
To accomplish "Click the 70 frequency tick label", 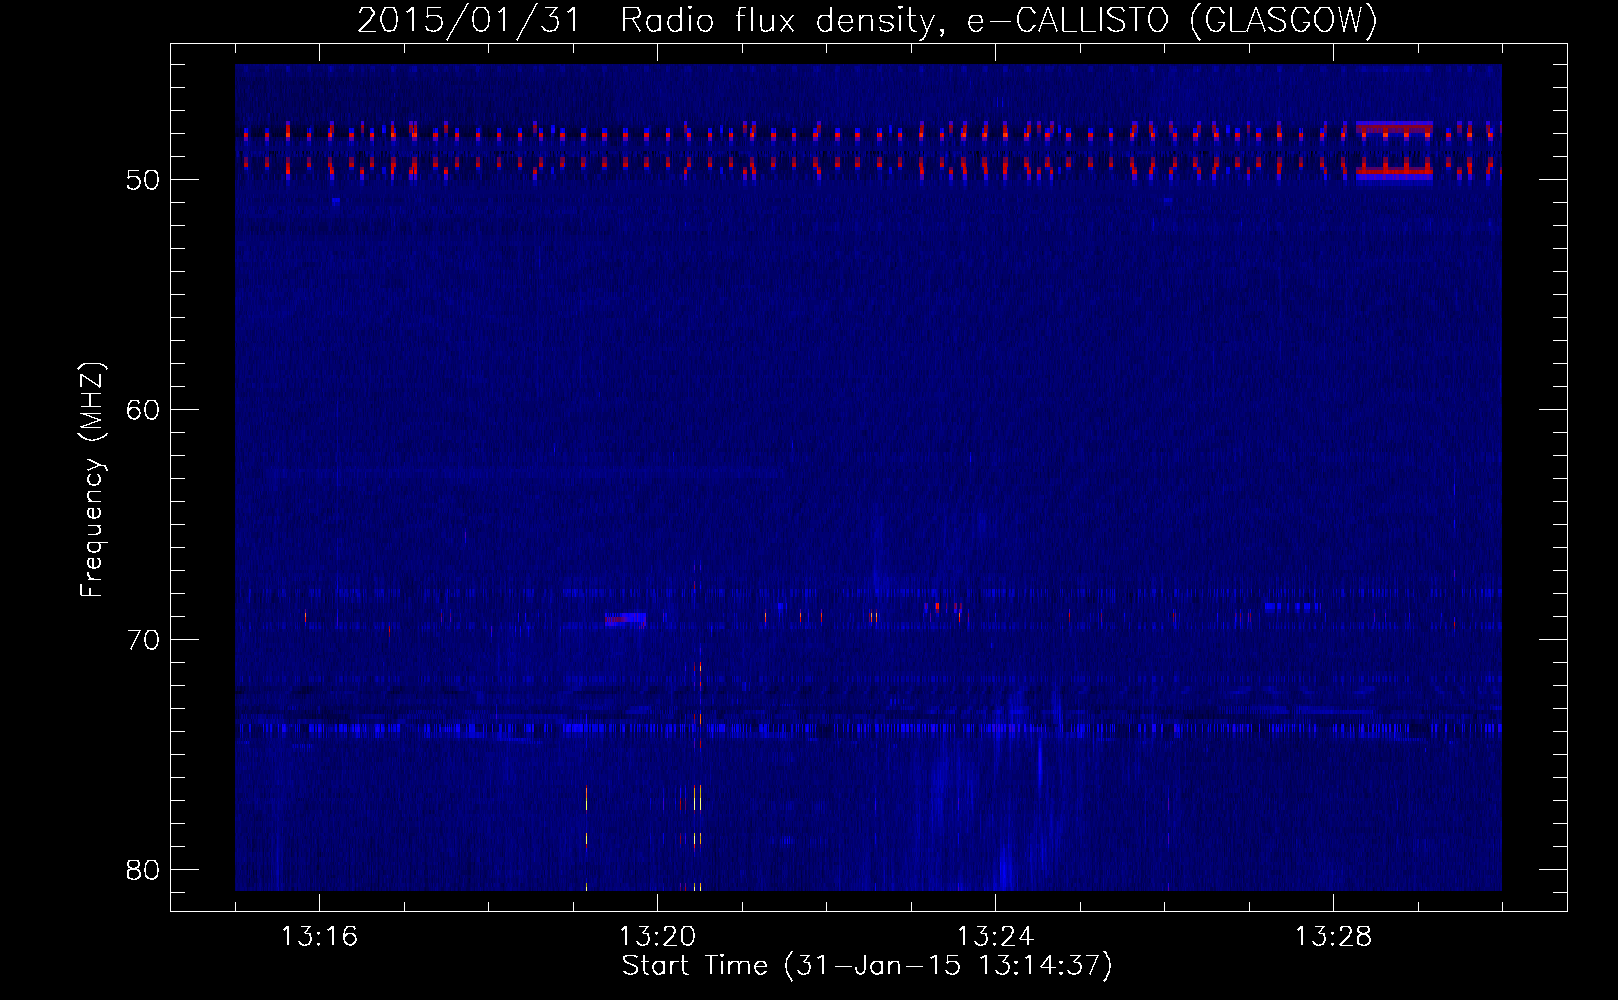I will [x=143, y=640].
